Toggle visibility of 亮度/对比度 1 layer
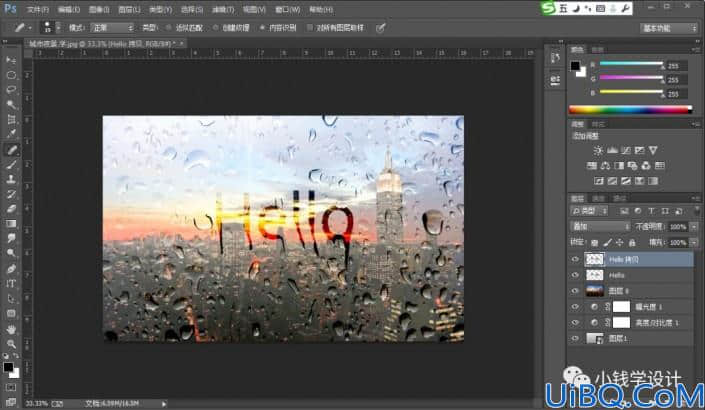 575,323
